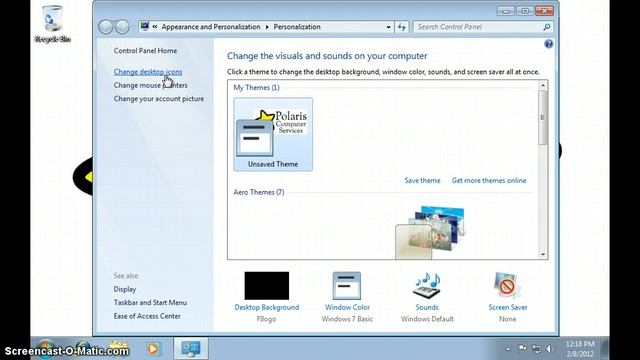The height and width of the screenshot is (360, 640).
Task: Click the double chevron at breadcrumb start
Action: 155,27
